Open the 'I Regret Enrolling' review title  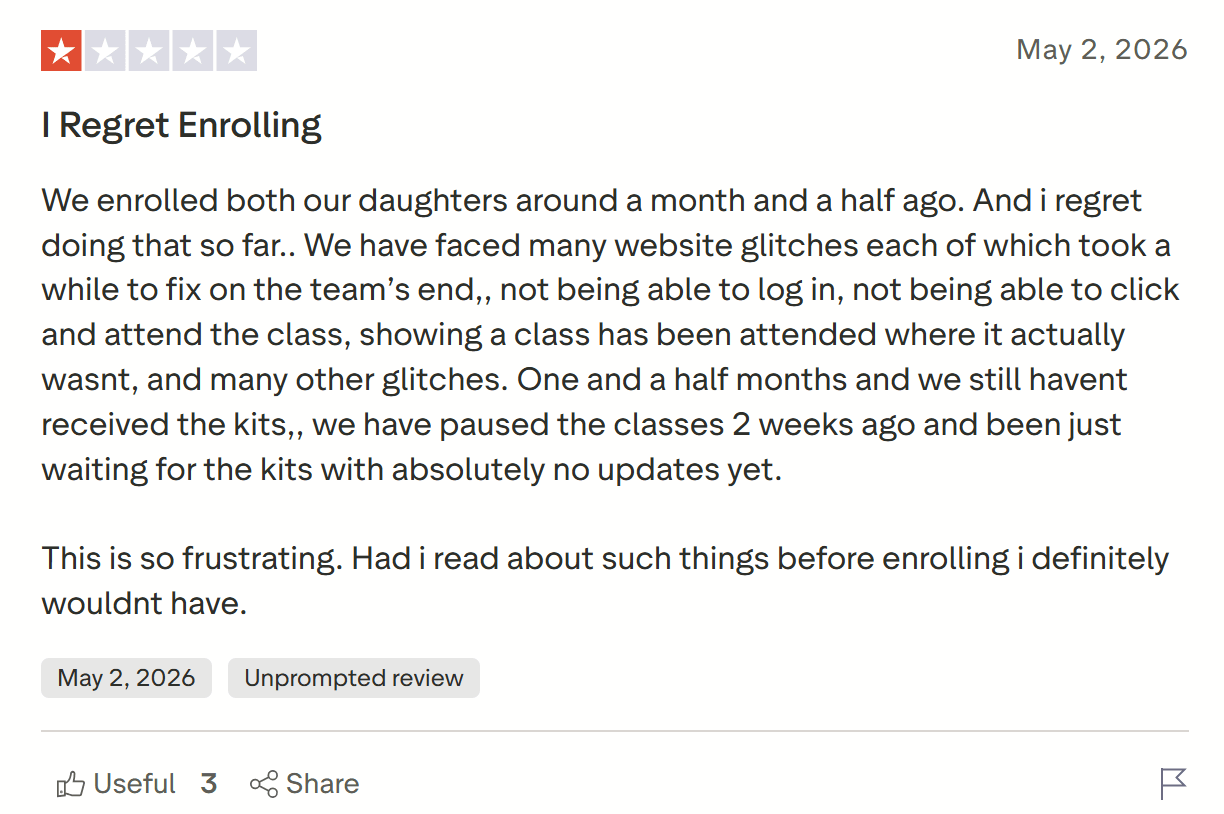181,126
